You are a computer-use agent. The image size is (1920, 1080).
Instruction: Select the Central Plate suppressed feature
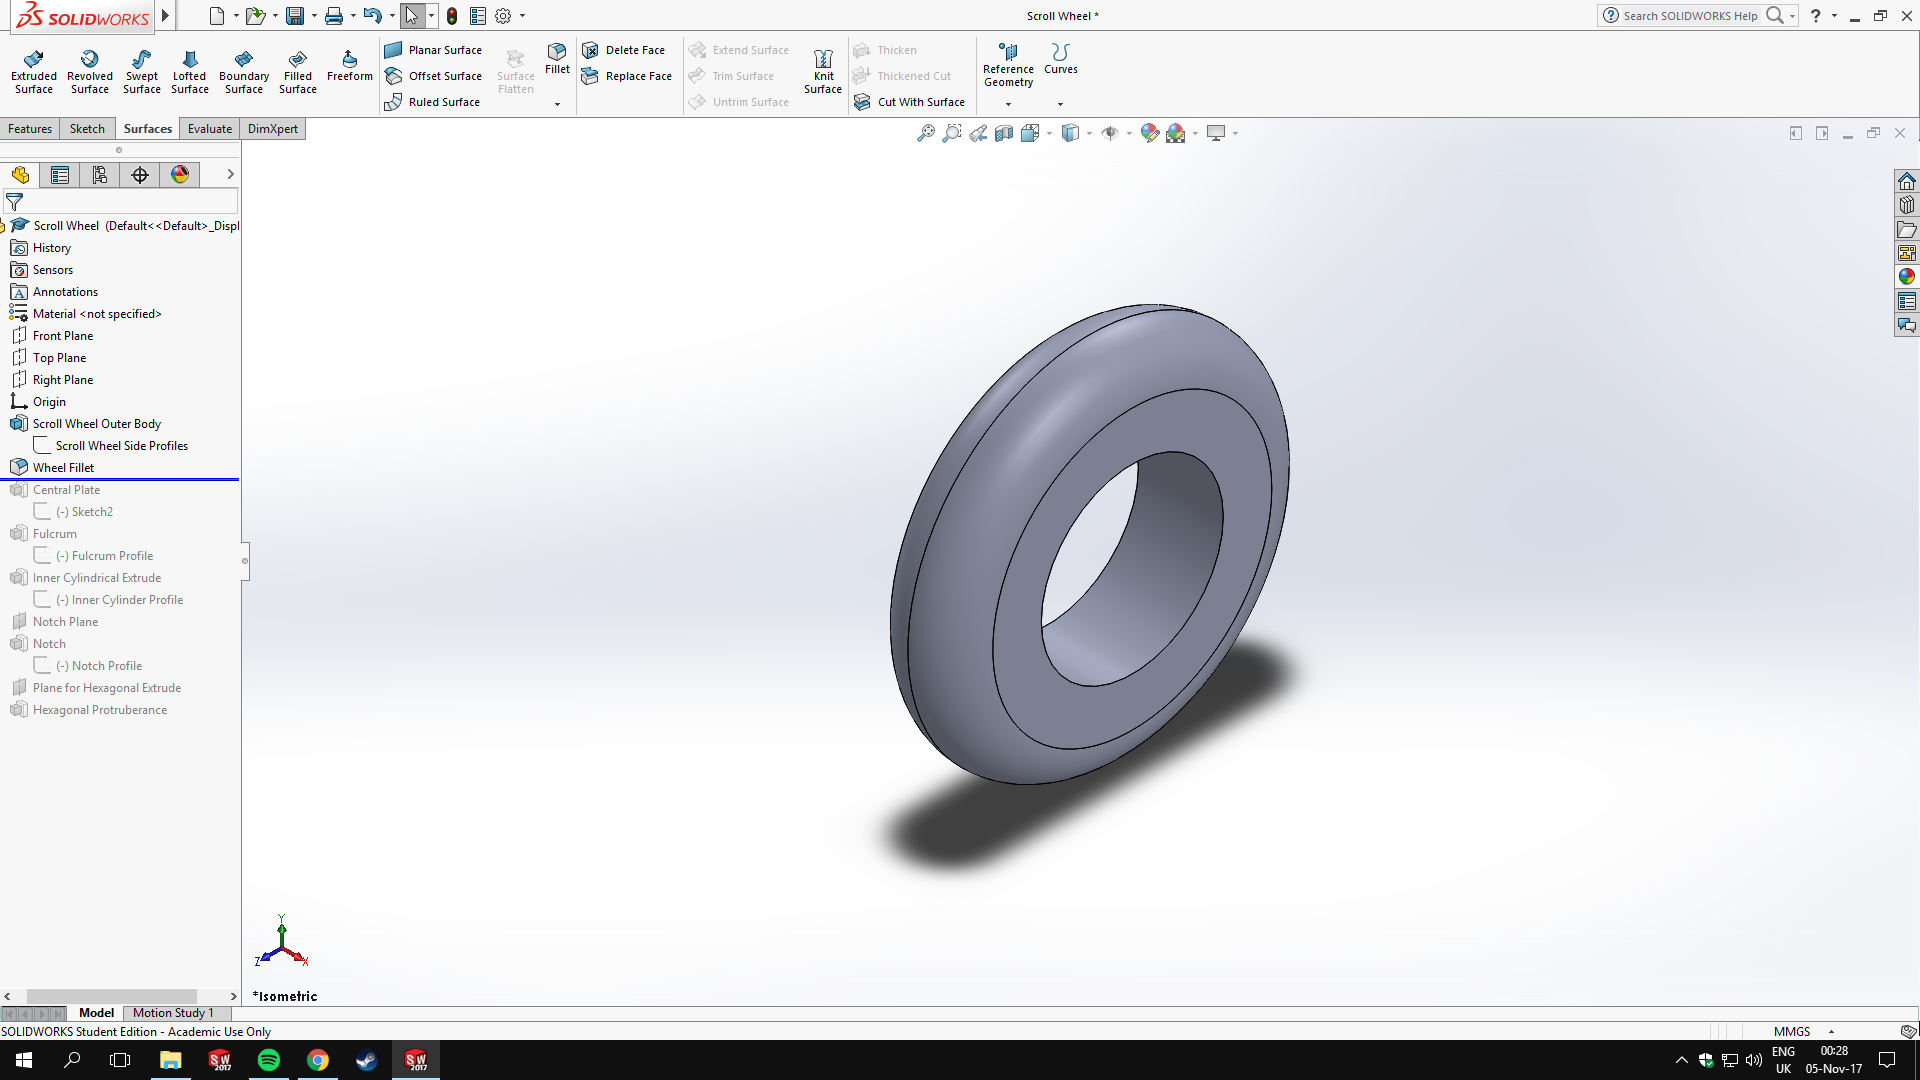(66, 490)
